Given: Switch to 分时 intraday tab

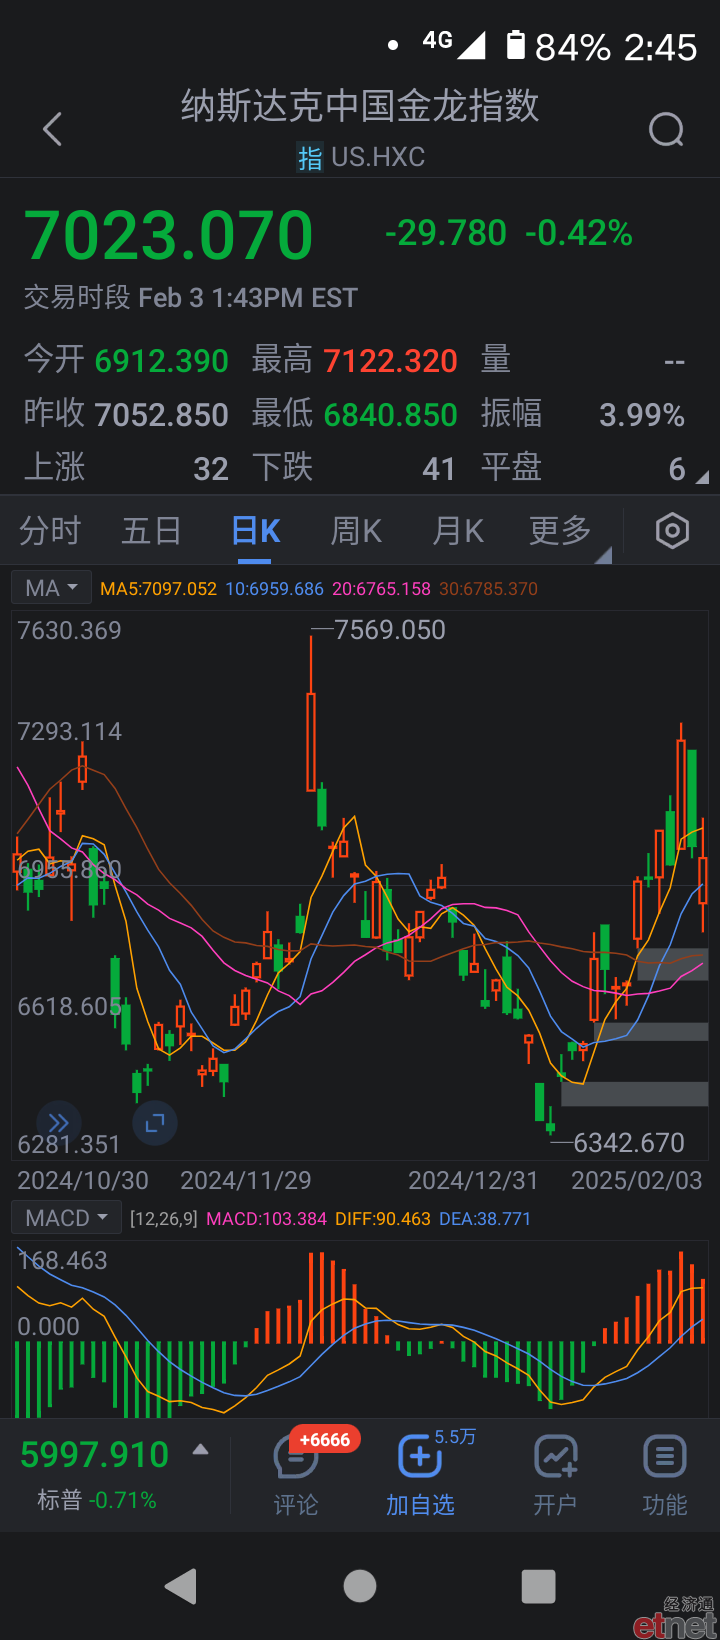Looking at the screenshot, I should click(50, 531).
